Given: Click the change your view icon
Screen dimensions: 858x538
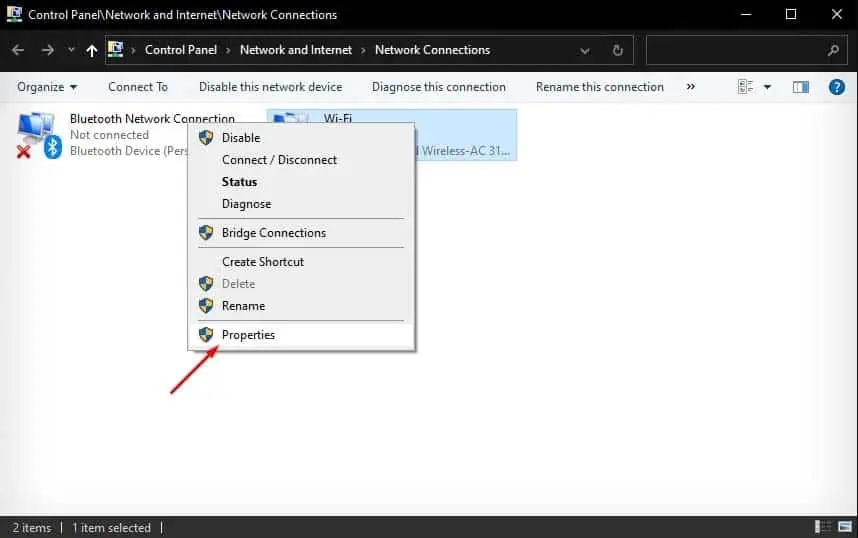Looking at the screenshot, I should pos(745,86).
